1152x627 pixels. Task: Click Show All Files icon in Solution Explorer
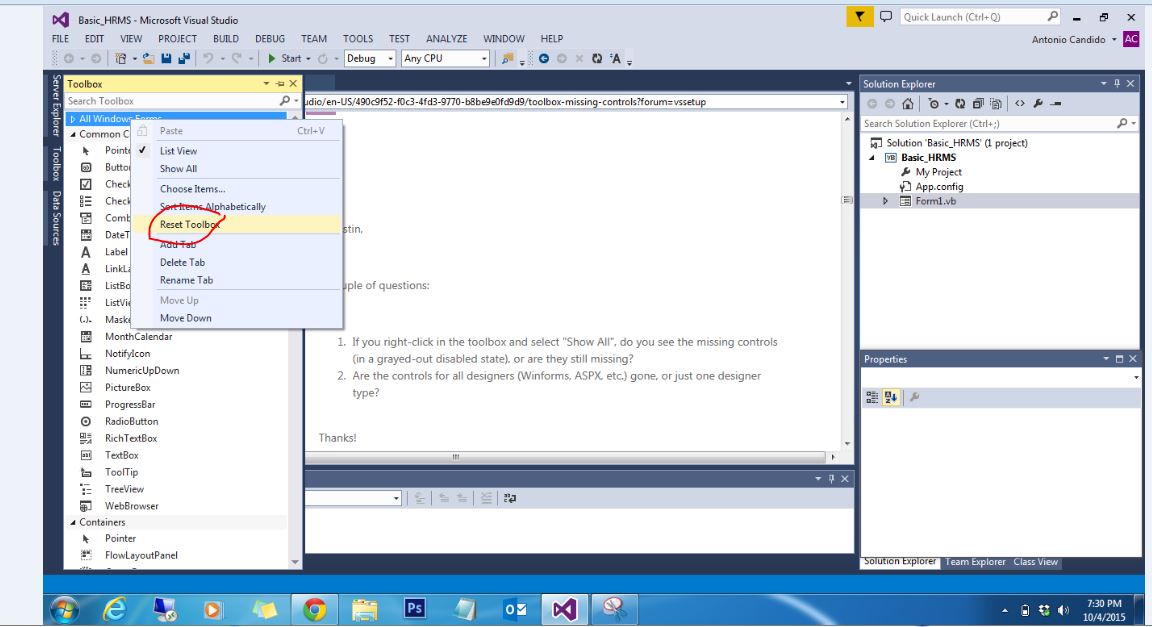pyautogui.click(x=996, y=104)
